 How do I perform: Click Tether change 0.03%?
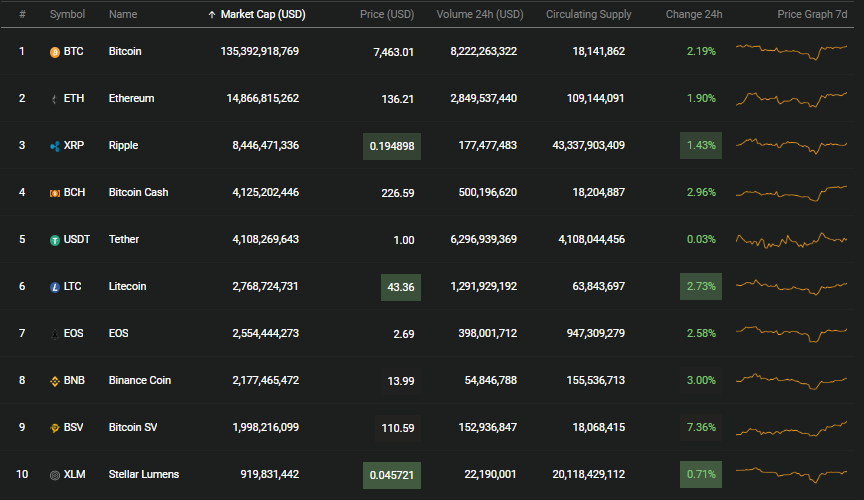tap(701, 239)
